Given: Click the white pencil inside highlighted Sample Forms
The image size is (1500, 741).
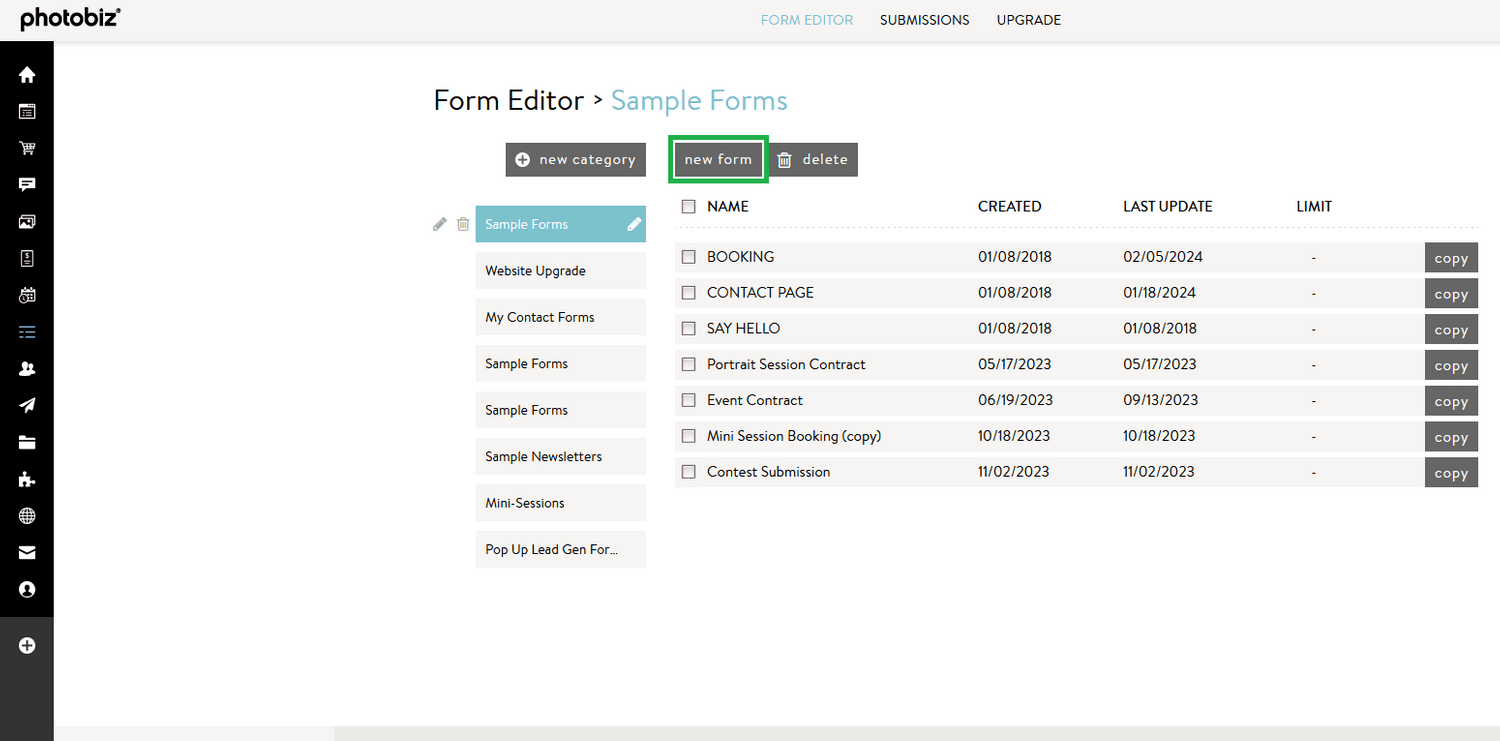Looking at the screenshot, I should [634, 224].
